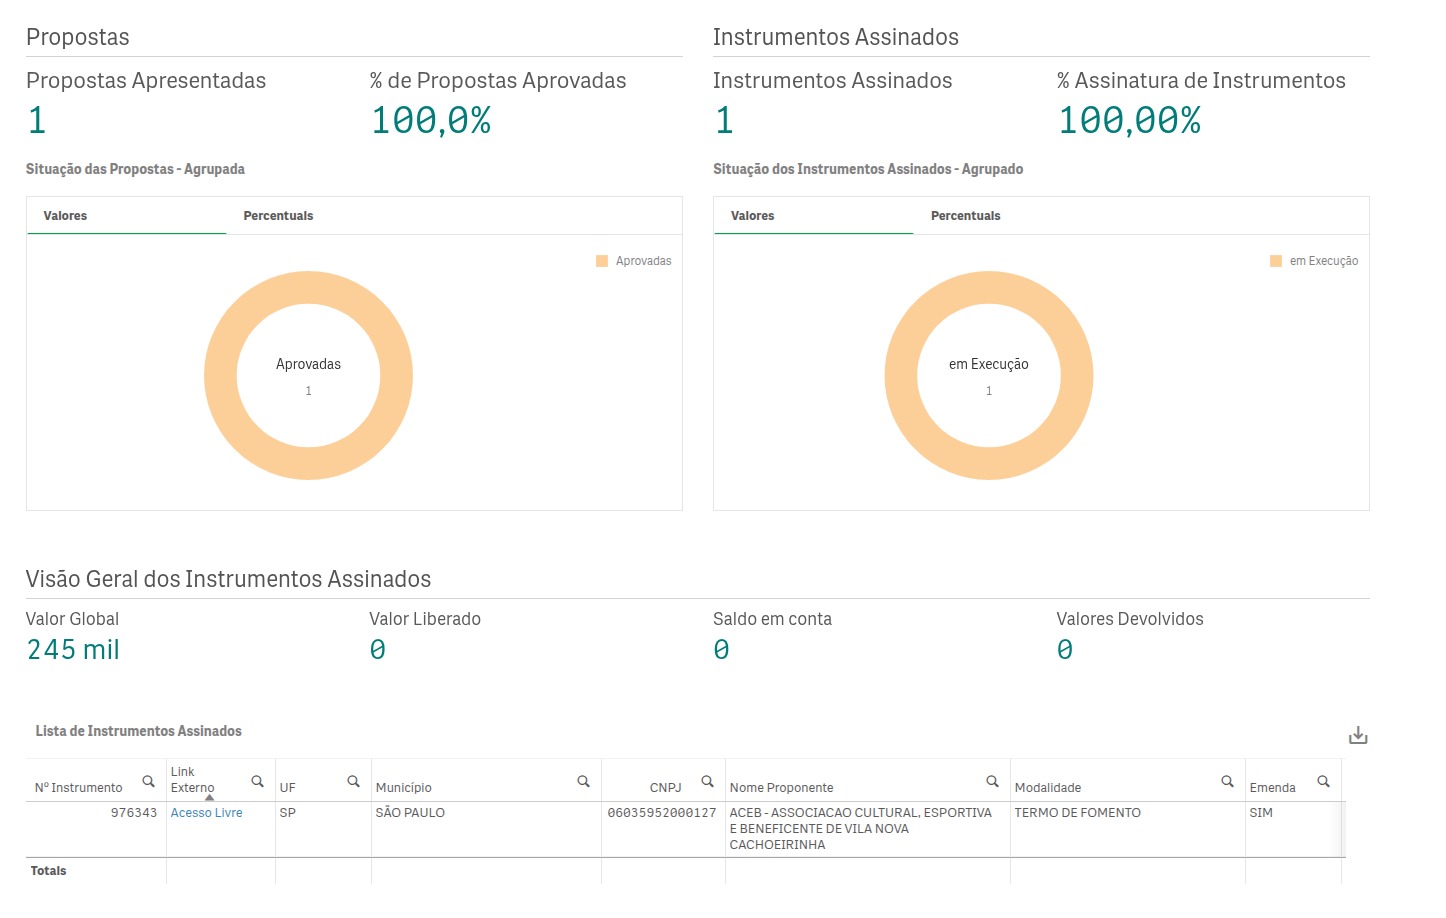Open search for the Nome Proponente column

[x=992, y=781]
